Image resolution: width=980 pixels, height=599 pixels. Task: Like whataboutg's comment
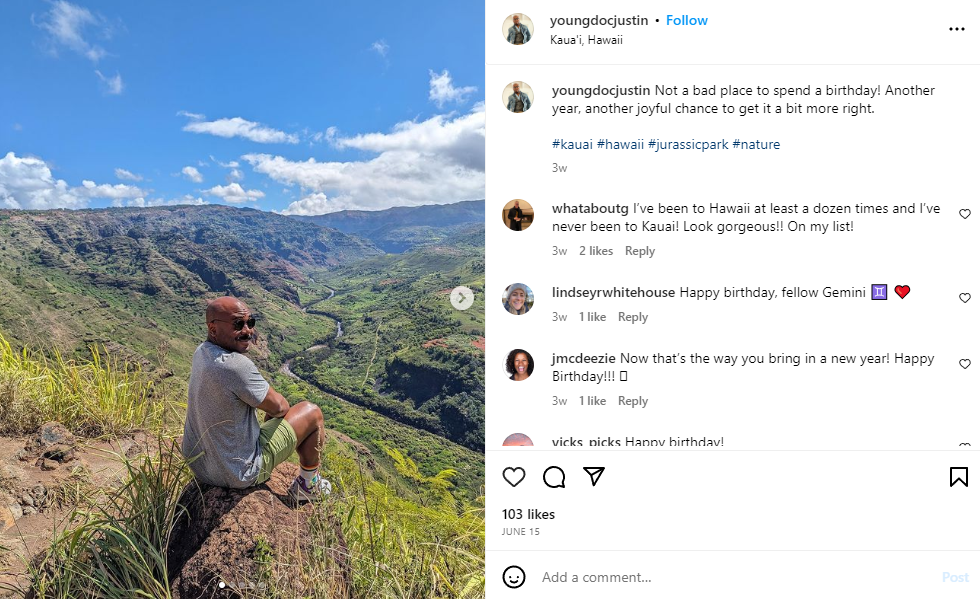pos(965,214)
